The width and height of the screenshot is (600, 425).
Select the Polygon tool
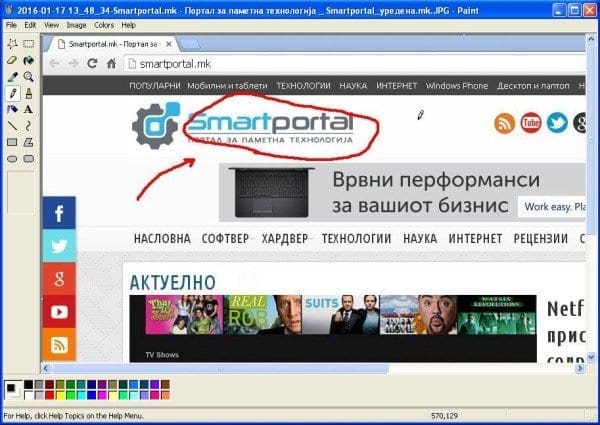click(29, 142)
